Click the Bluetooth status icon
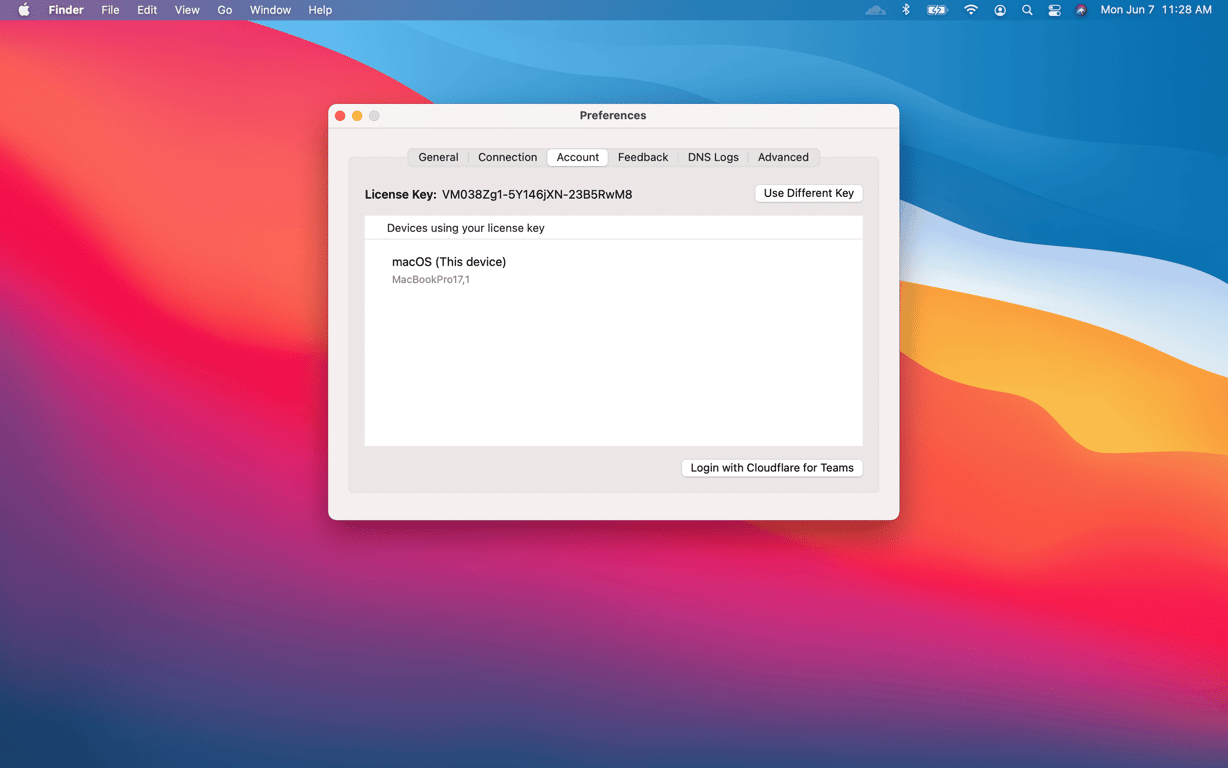 click(x=906, y=10)
